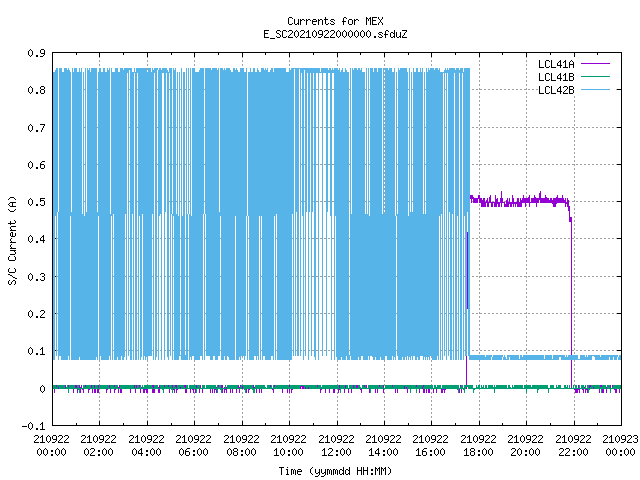Click the x-axis tick 210922 08:00
This screenshot has width=640, height=480.
pyautogui.click(x=241, y=446)
